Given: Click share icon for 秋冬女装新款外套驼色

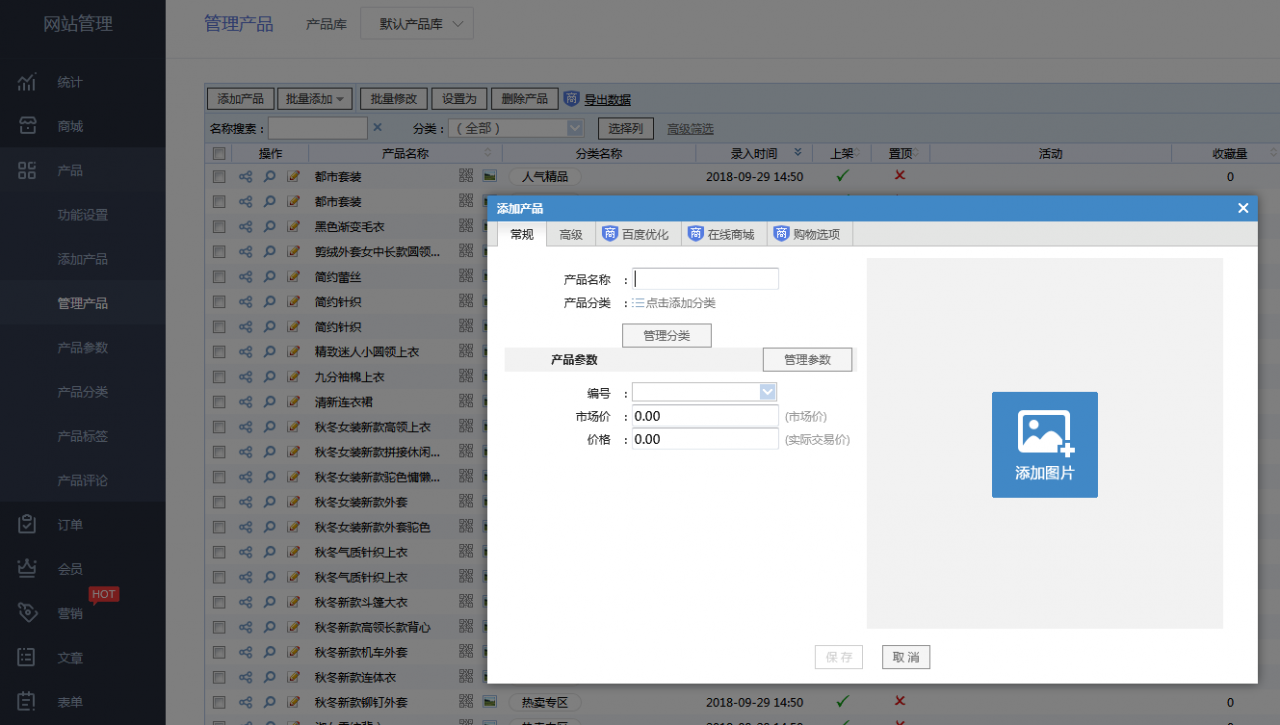Looking at the screenshot, I should point(246,527).
